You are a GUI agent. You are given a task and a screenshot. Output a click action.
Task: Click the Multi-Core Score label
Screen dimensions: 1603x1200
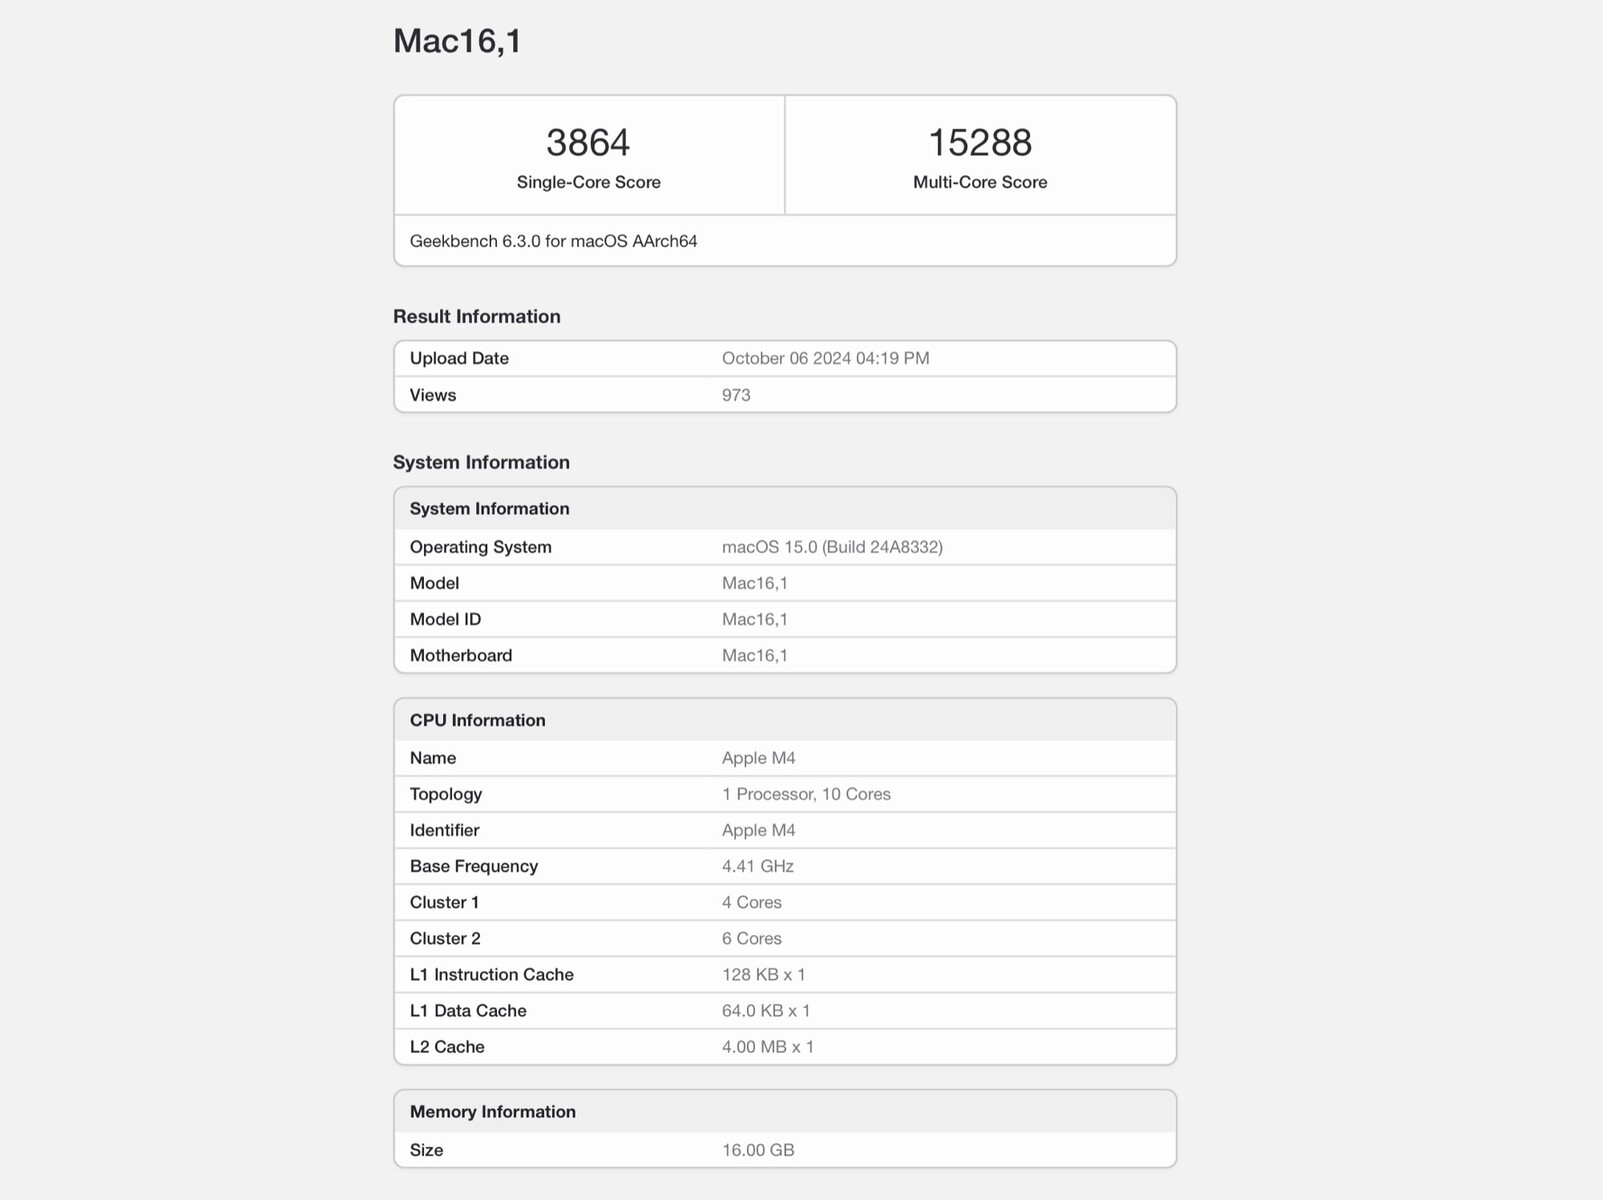(x=980, y=182)
